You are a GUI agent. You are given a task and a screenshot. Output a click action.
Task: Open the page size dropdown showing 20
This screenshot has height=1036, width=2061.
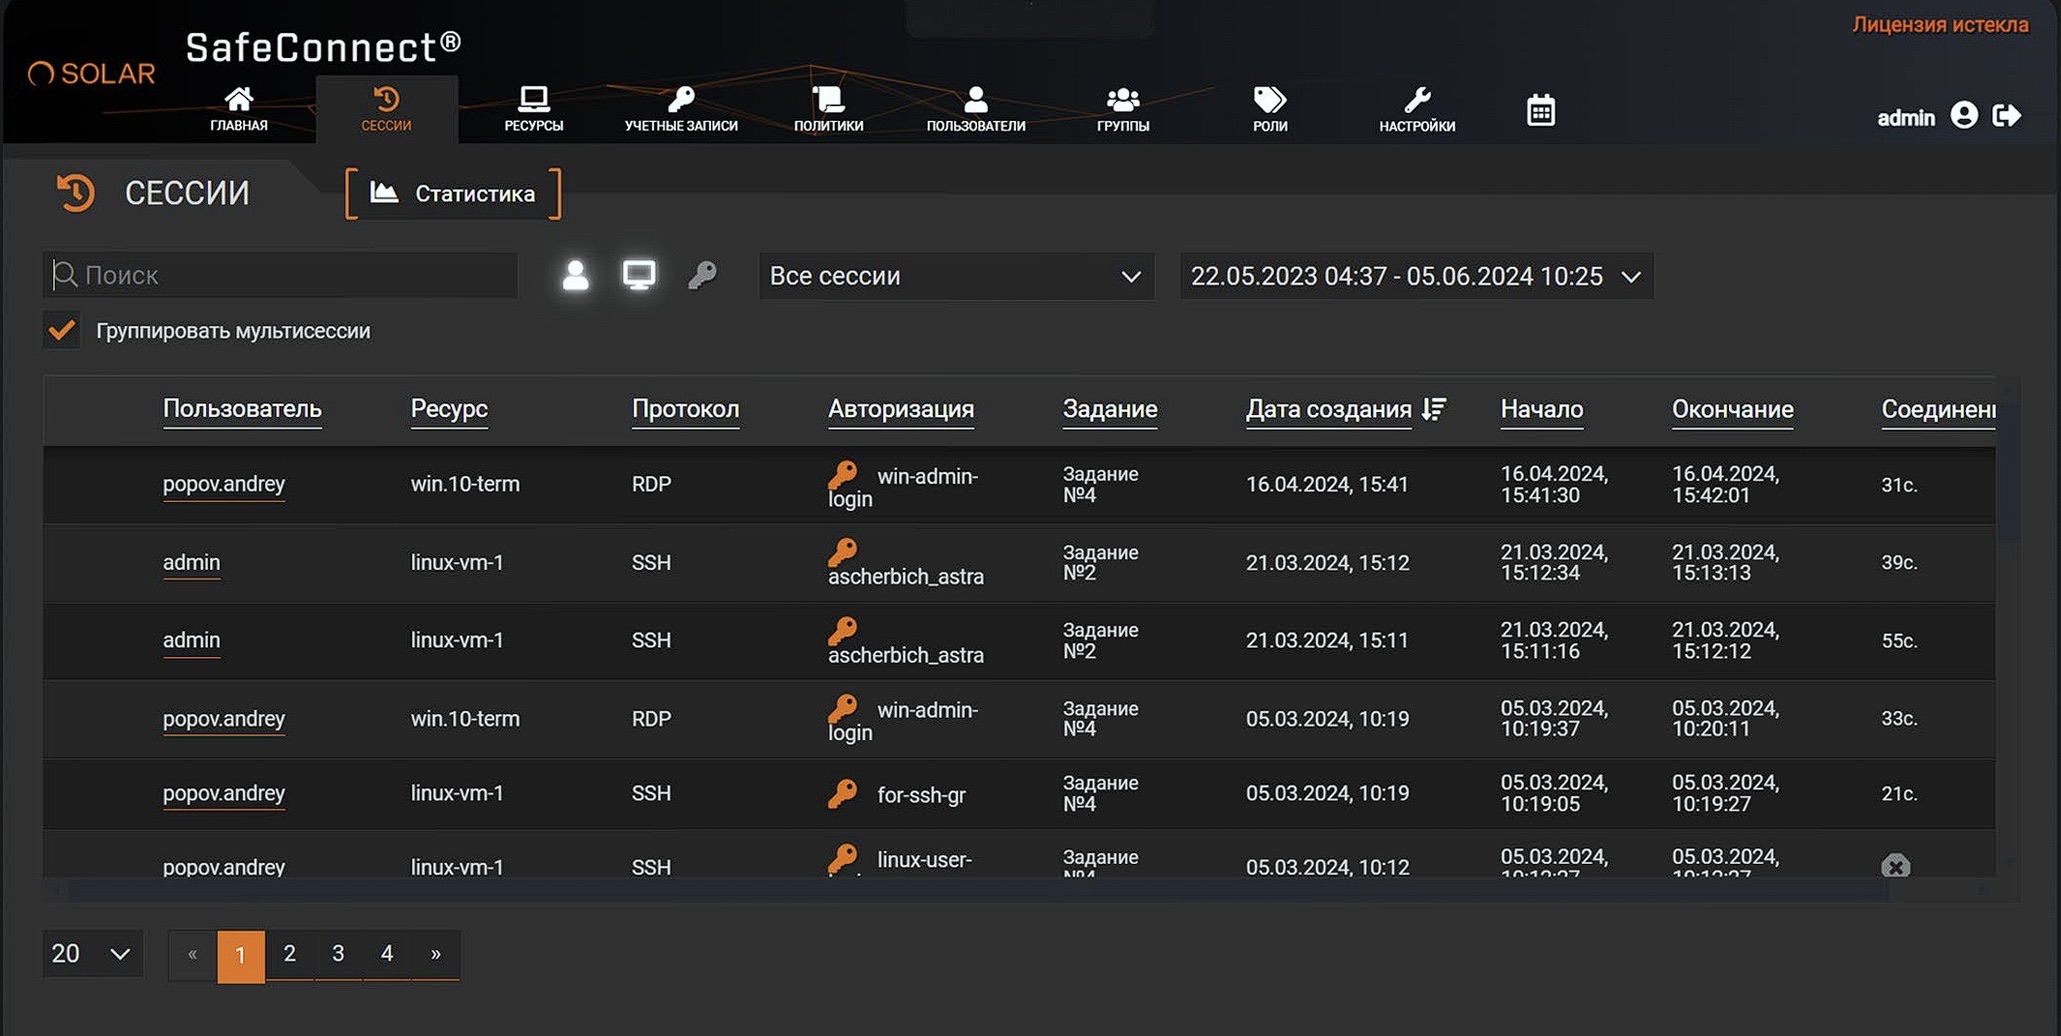92,954
